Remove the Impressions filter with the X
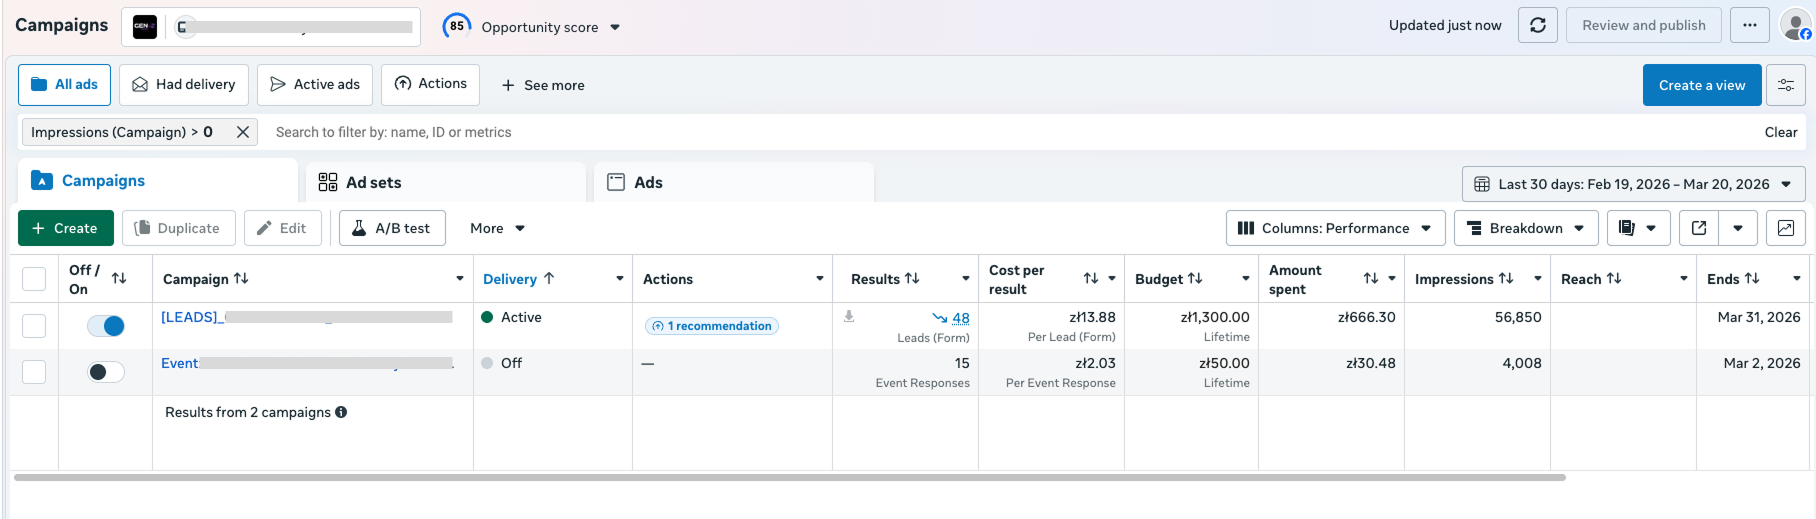Screen dimensions: 1816x519 242,132
